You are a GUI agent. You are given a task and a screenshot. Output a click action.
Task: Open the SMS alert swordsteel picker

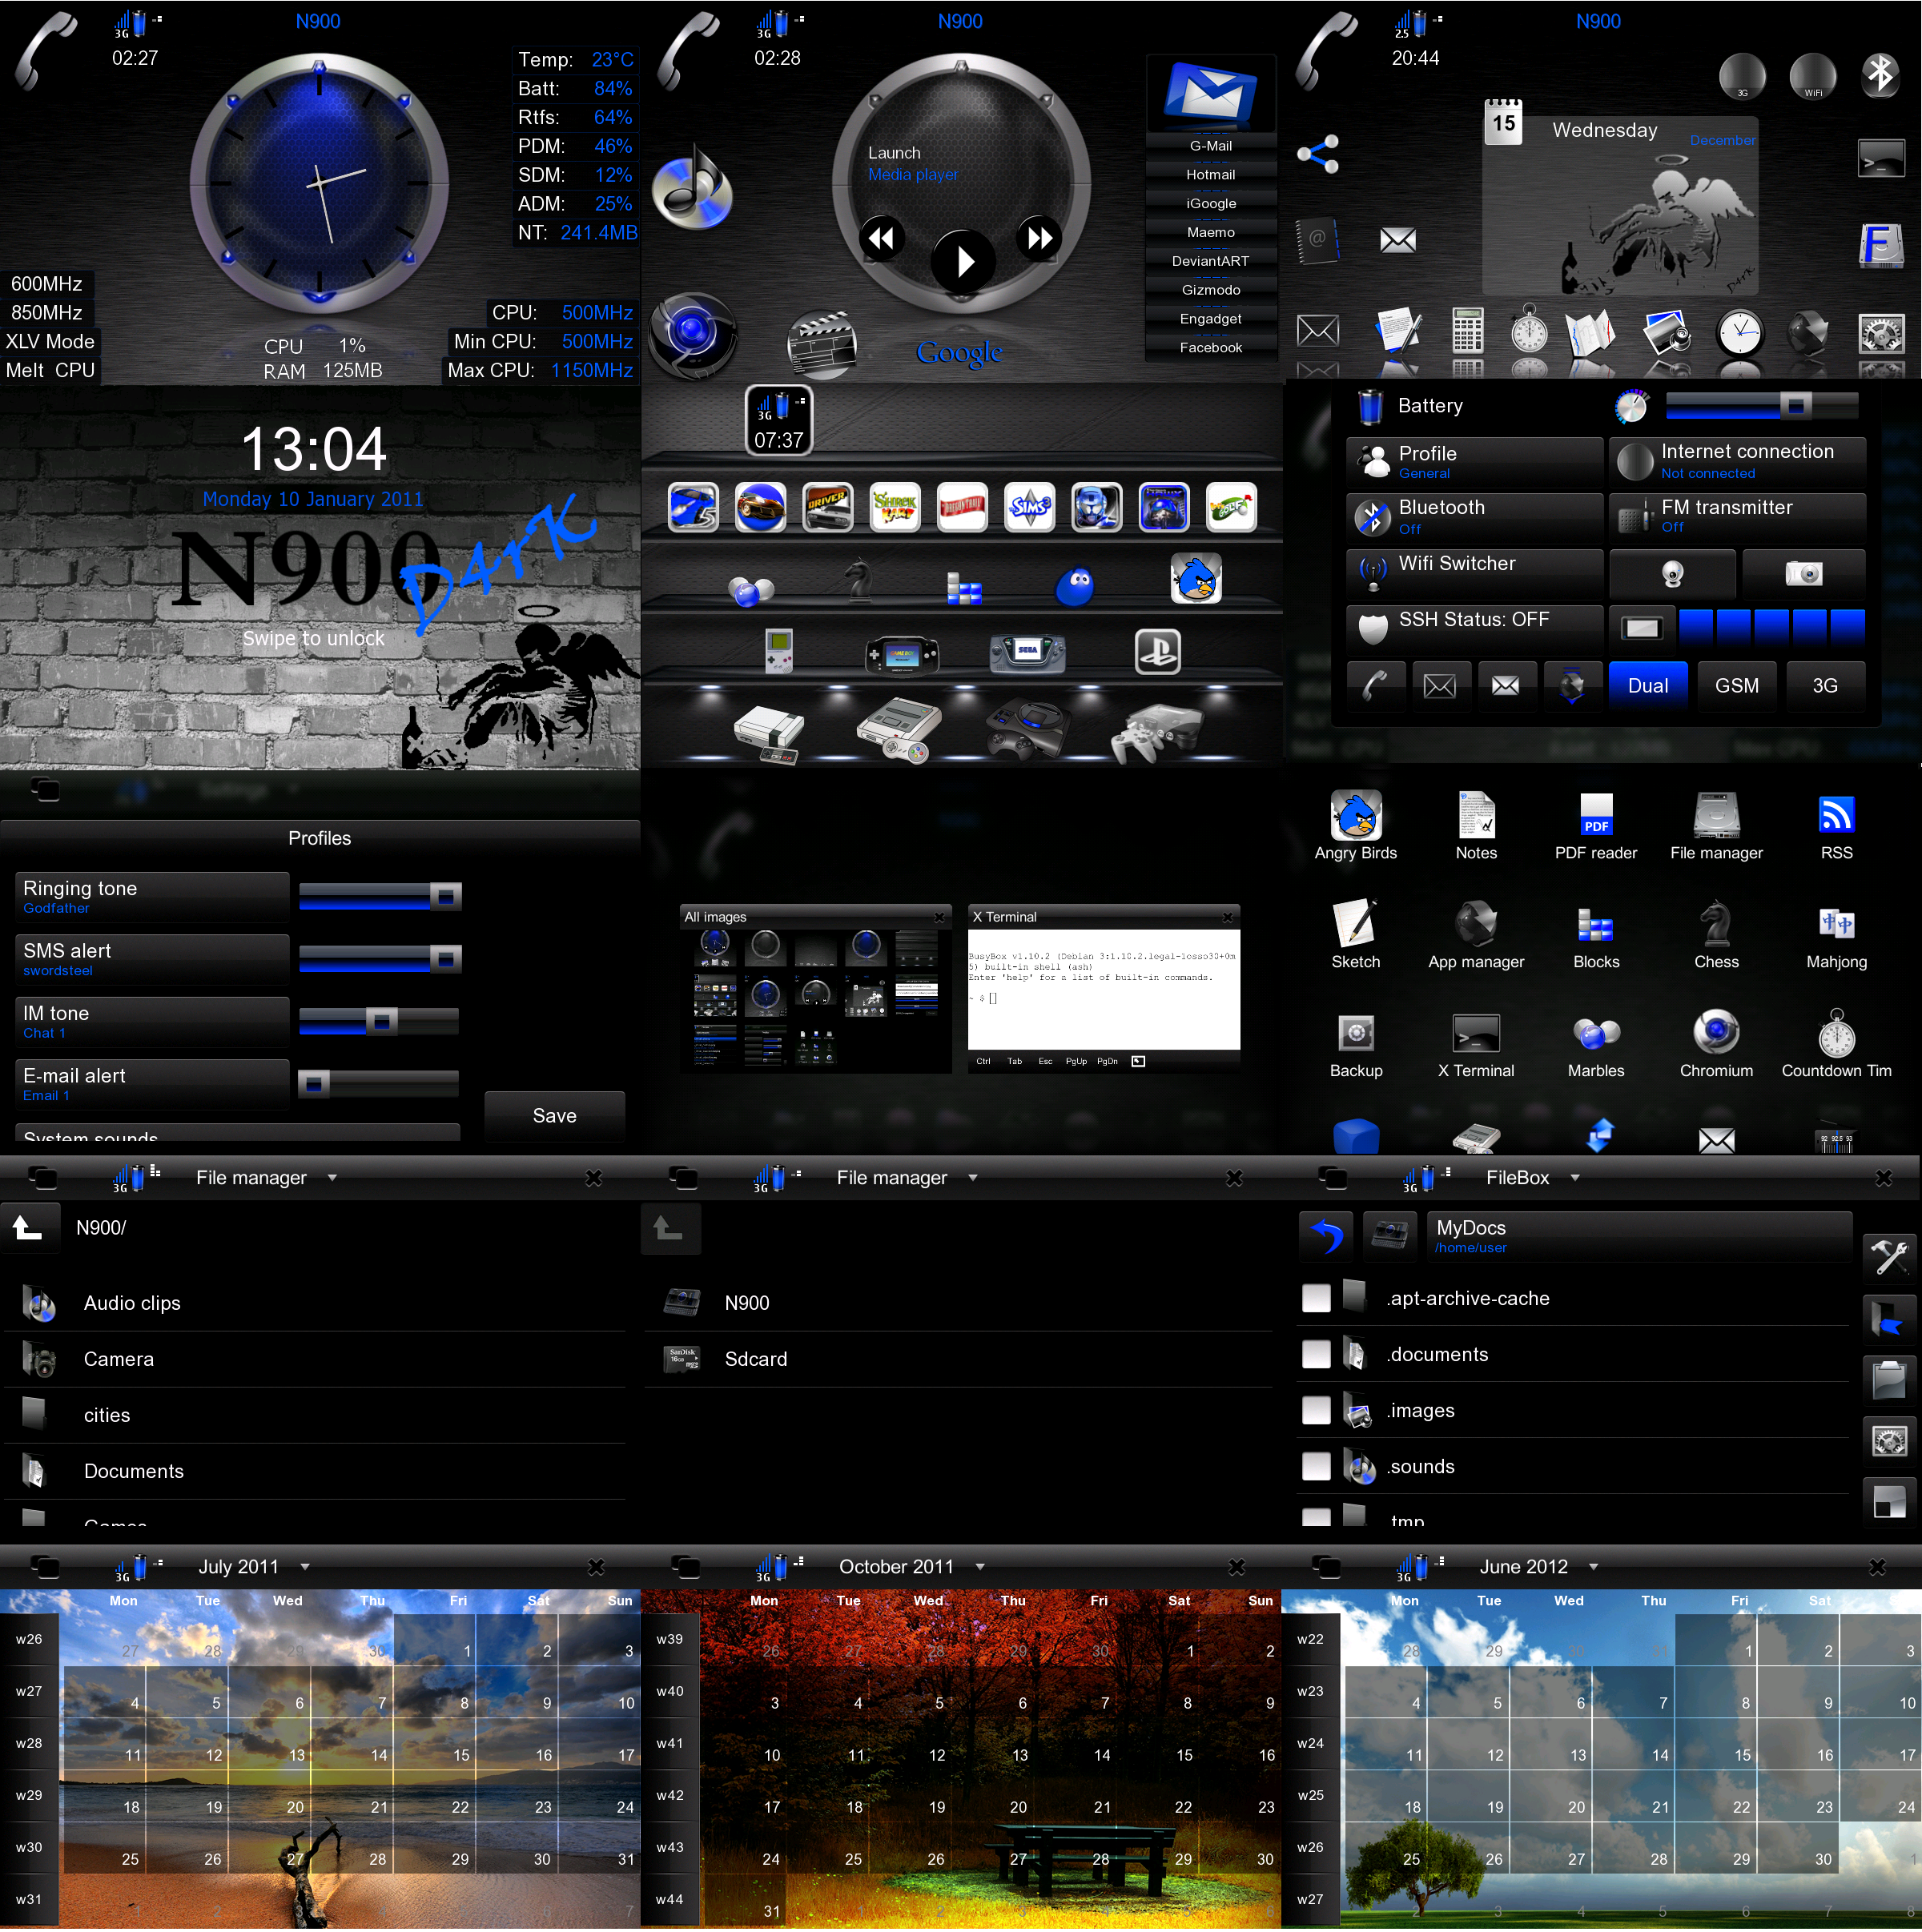click(x=152, y=960)
